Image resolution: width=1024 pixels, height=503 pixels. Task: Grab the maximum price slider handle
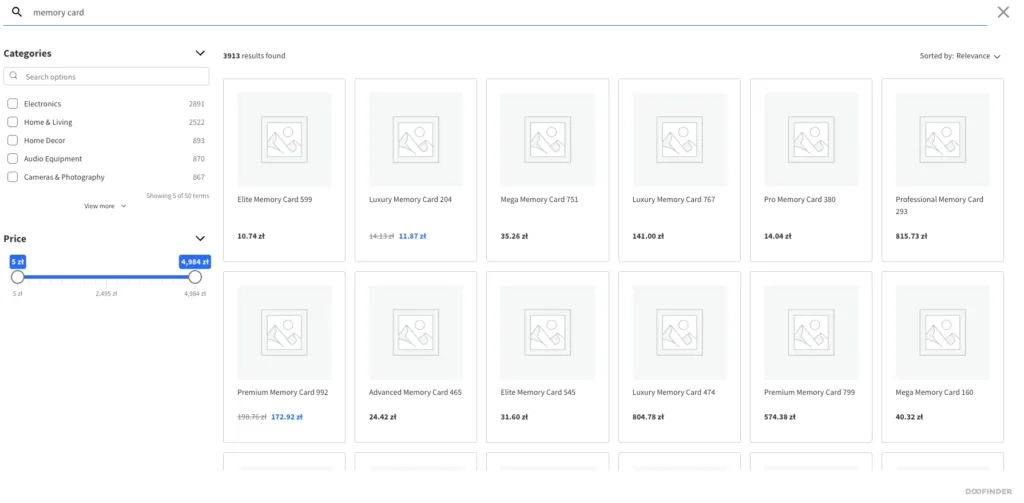point(195,277)
